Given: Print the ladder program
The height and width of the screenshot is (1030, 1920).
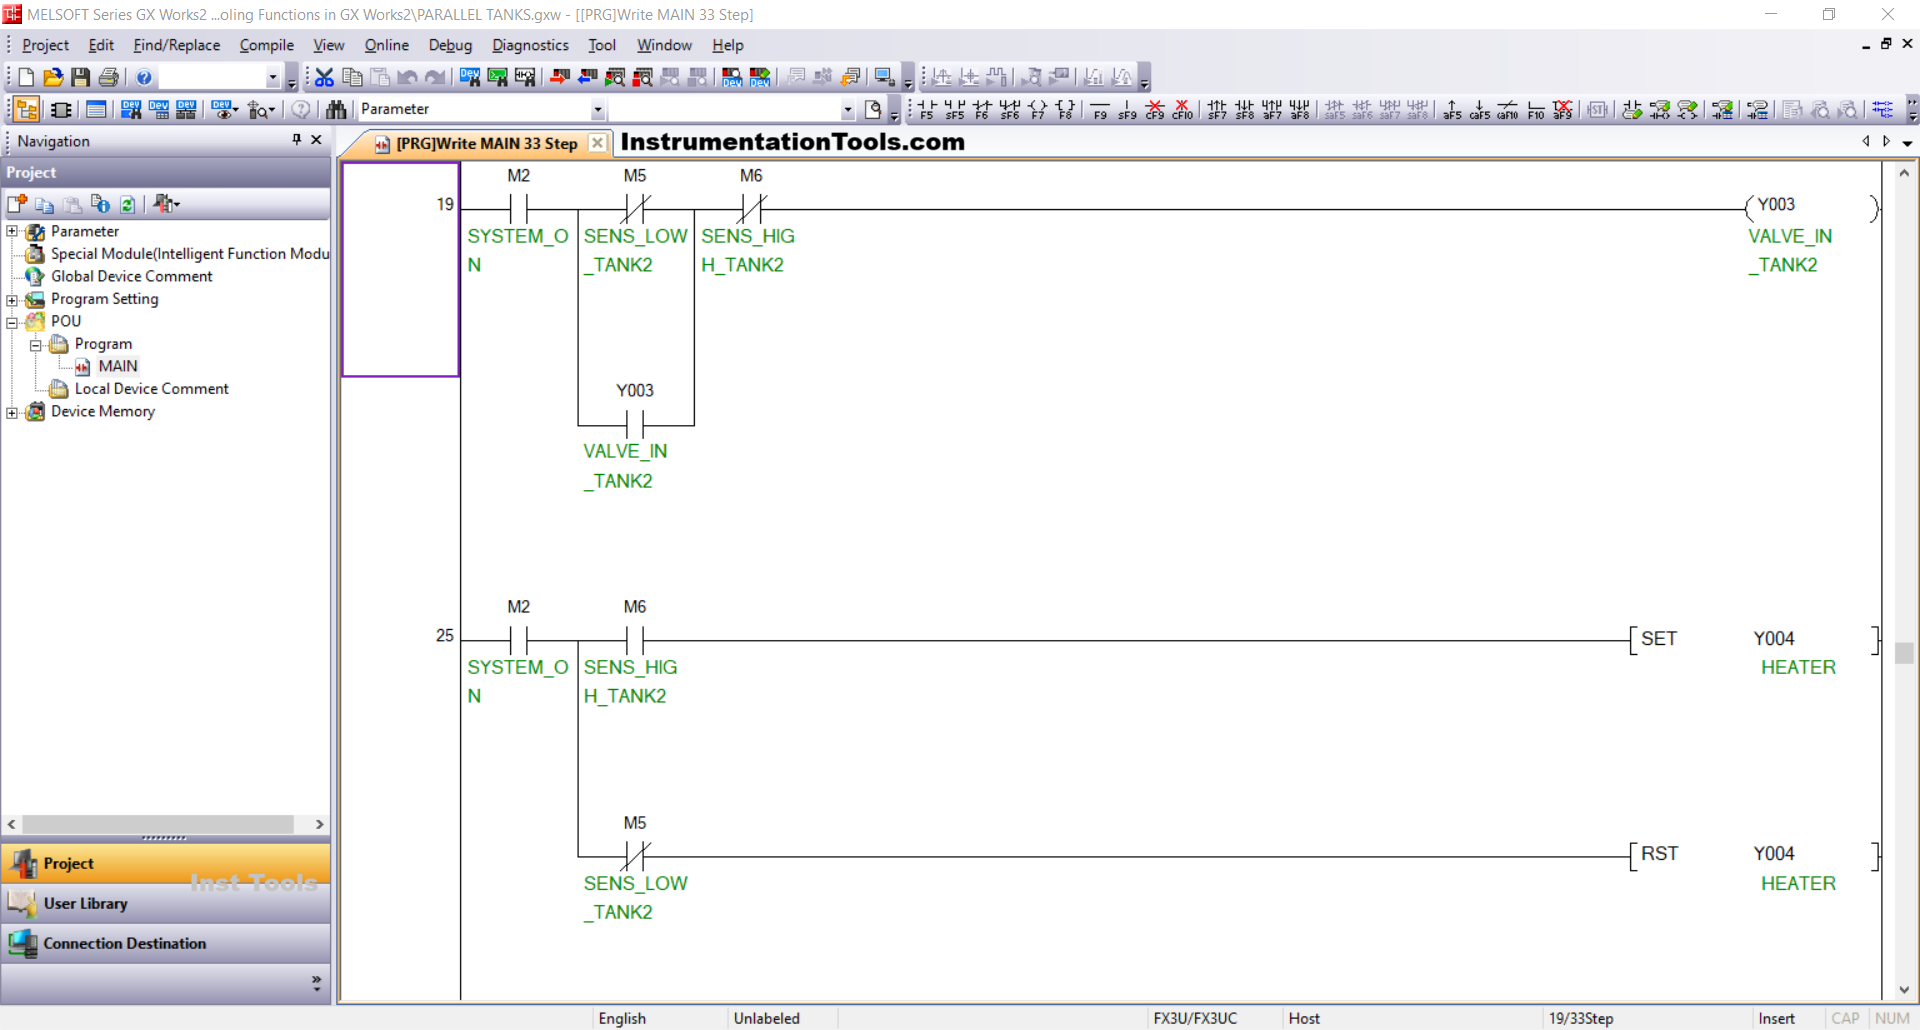Looking at the screenshot, I should tap(109, 77).
